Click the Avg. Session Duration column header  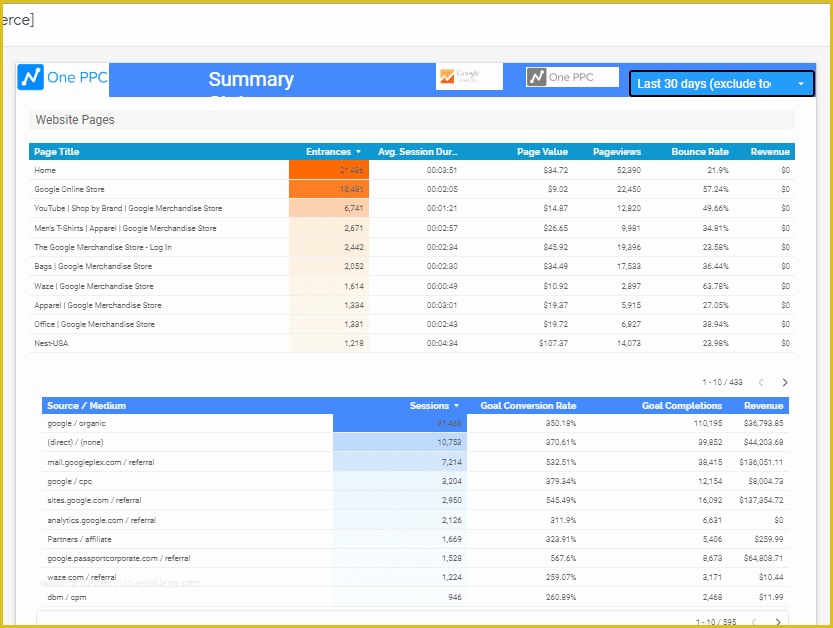(418, 152)
